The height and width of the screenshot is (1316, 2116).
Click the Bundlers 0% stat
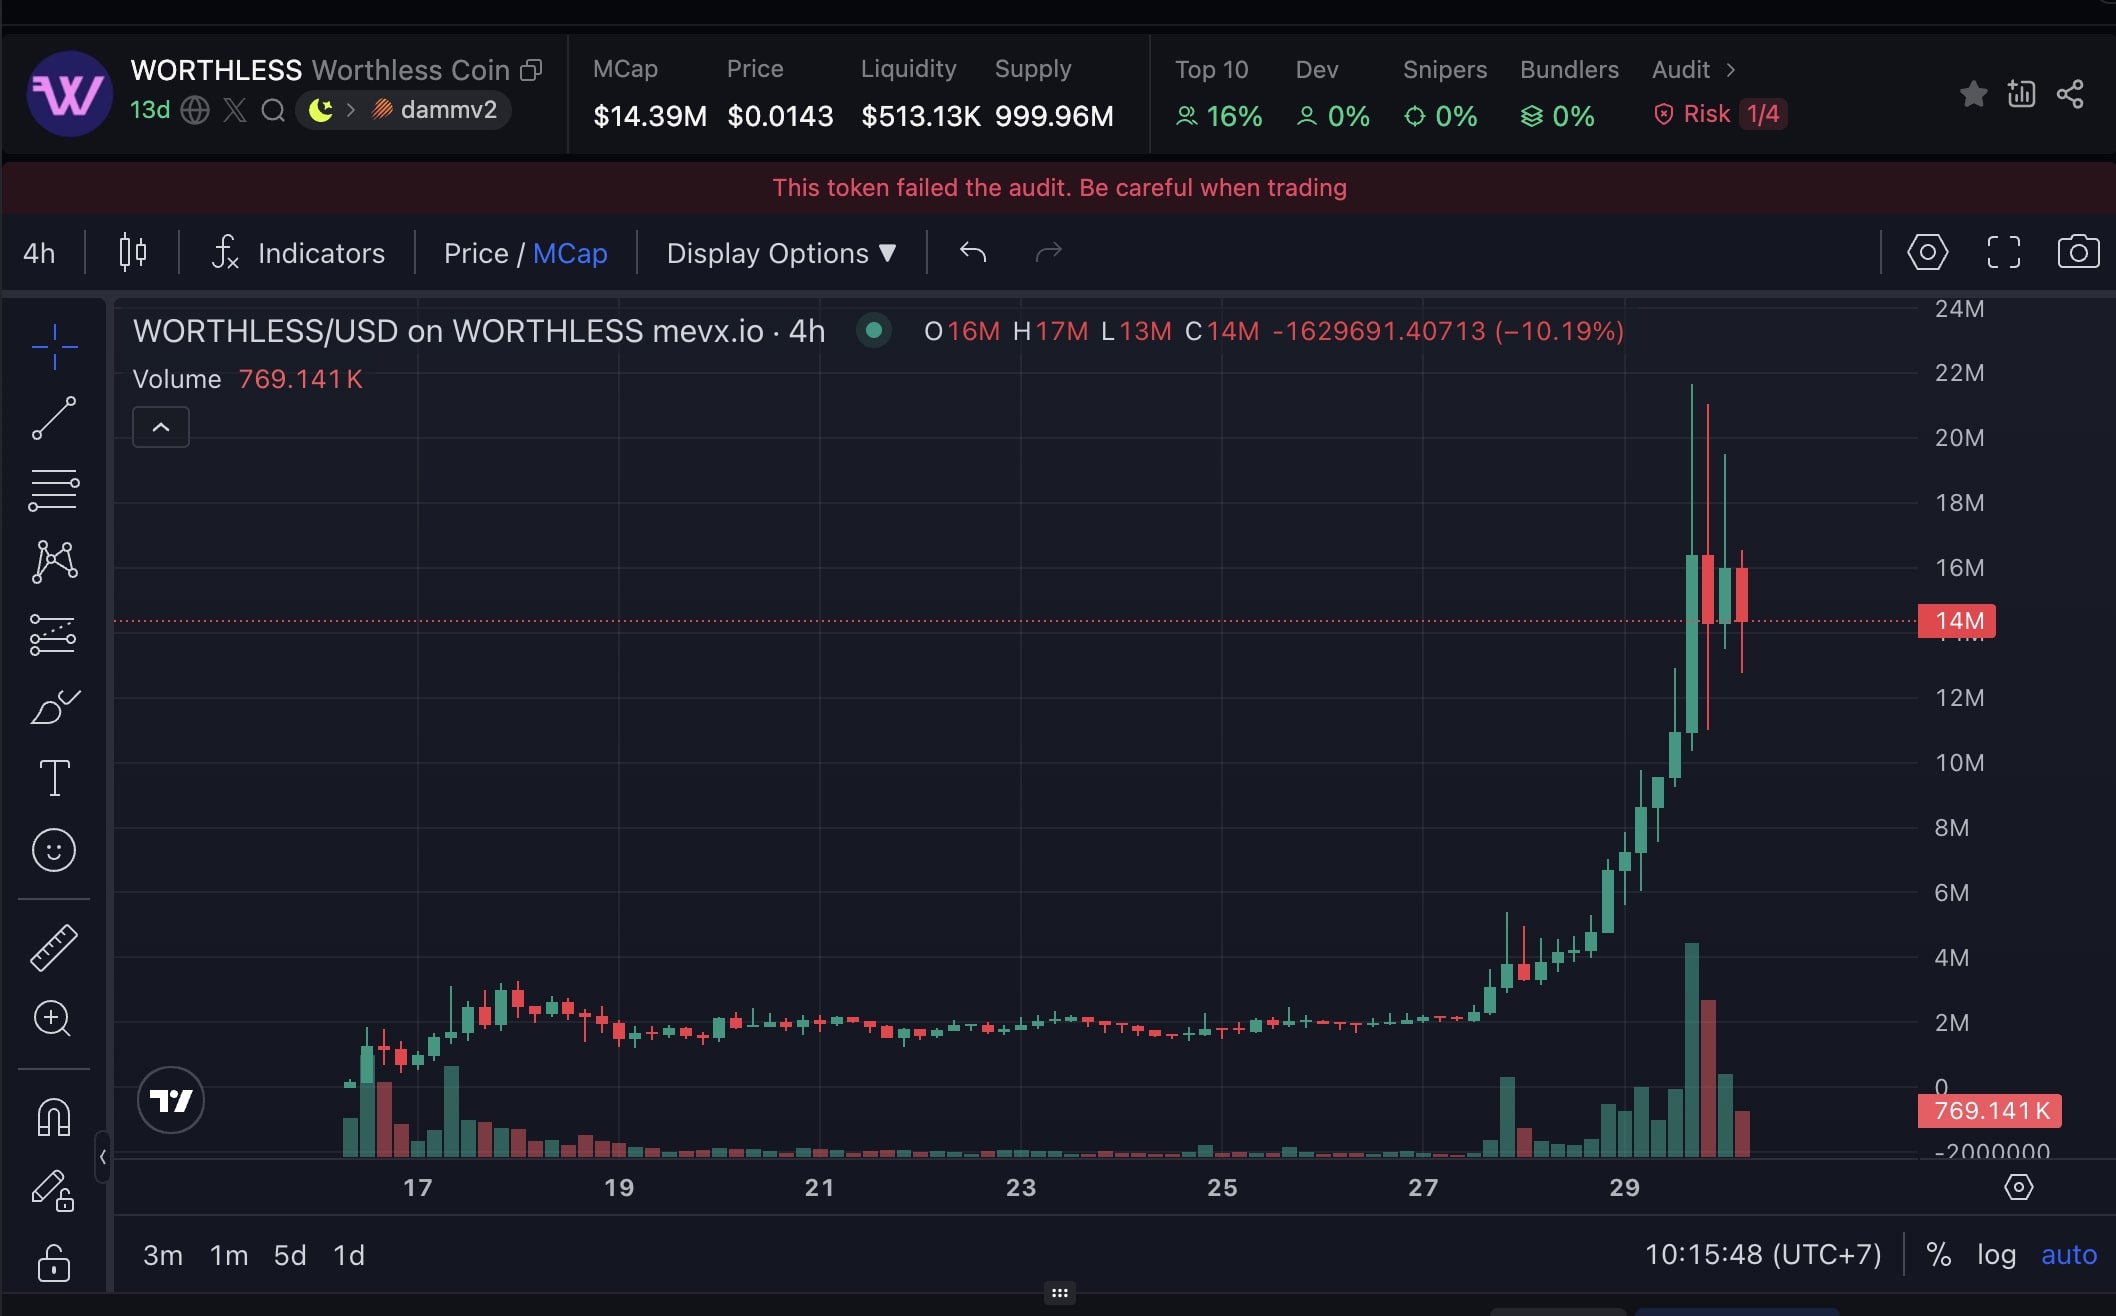(1569, 93)
